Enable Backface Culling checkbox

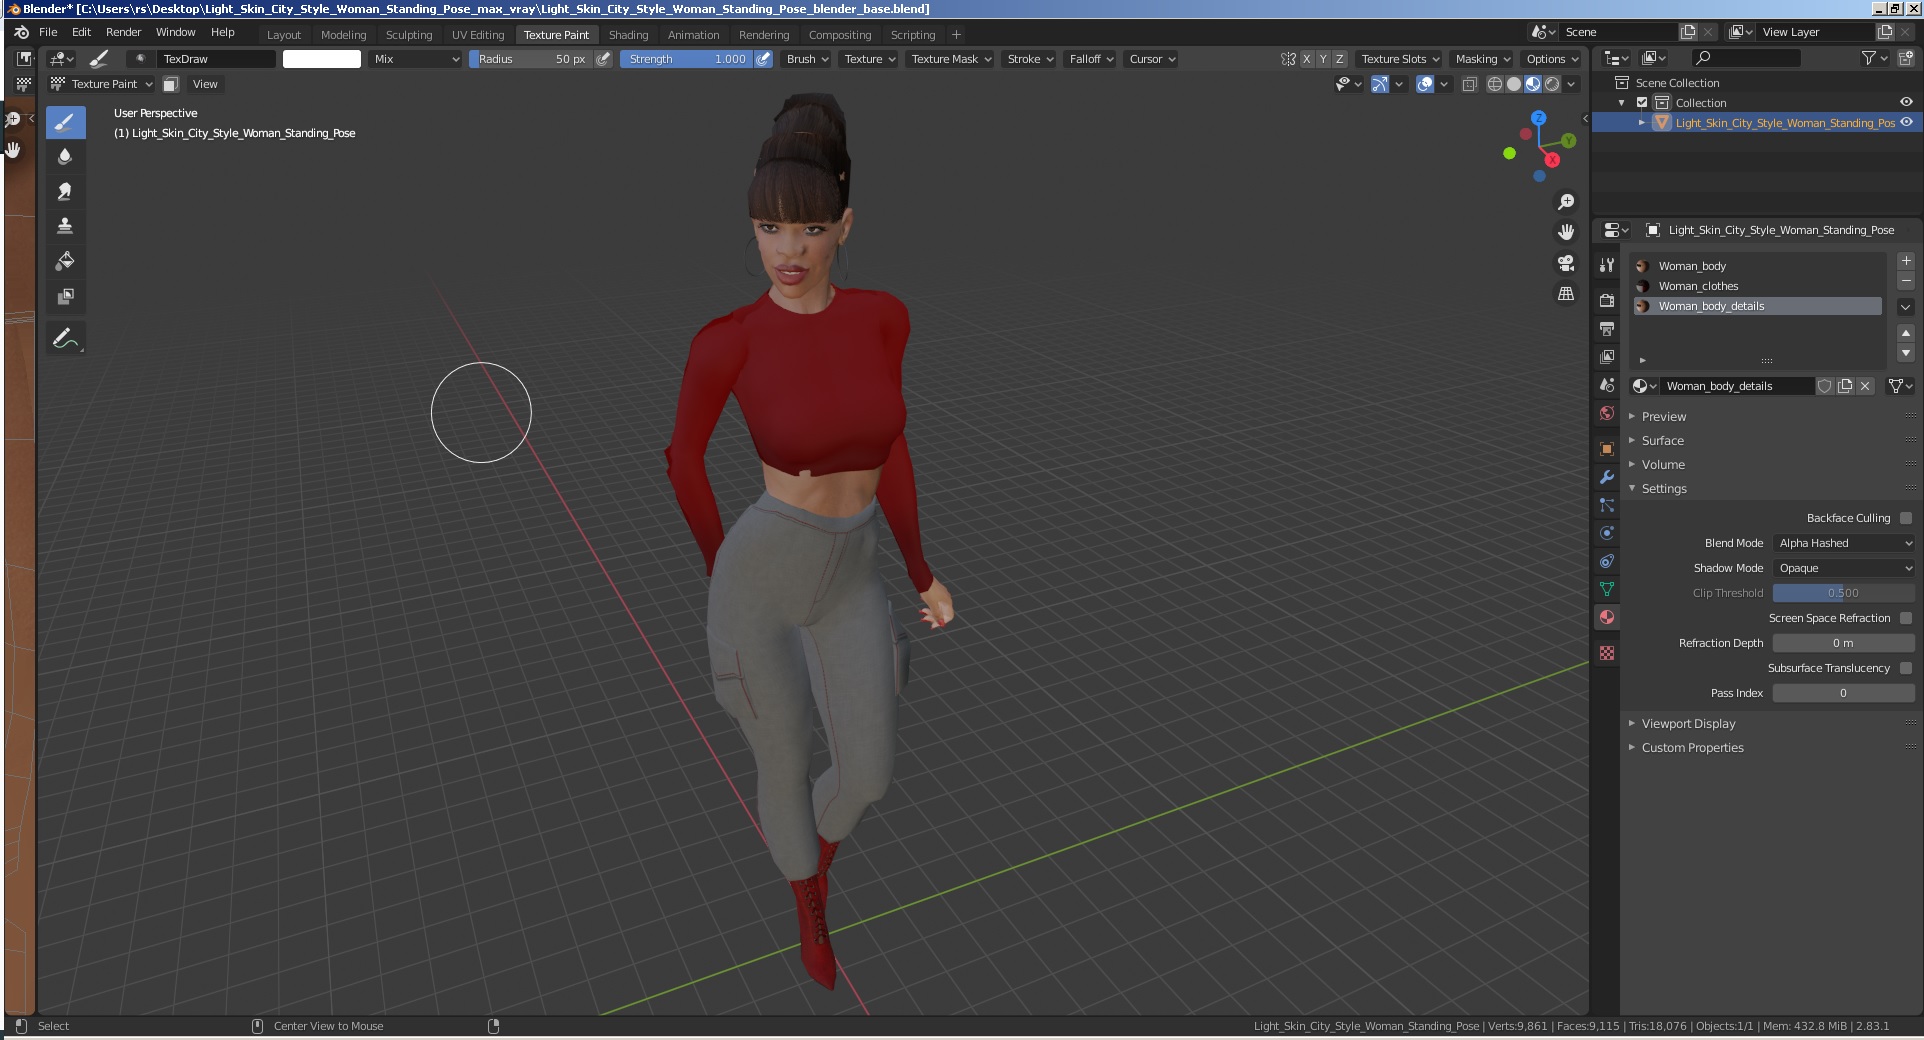(x=1906, y=518)
